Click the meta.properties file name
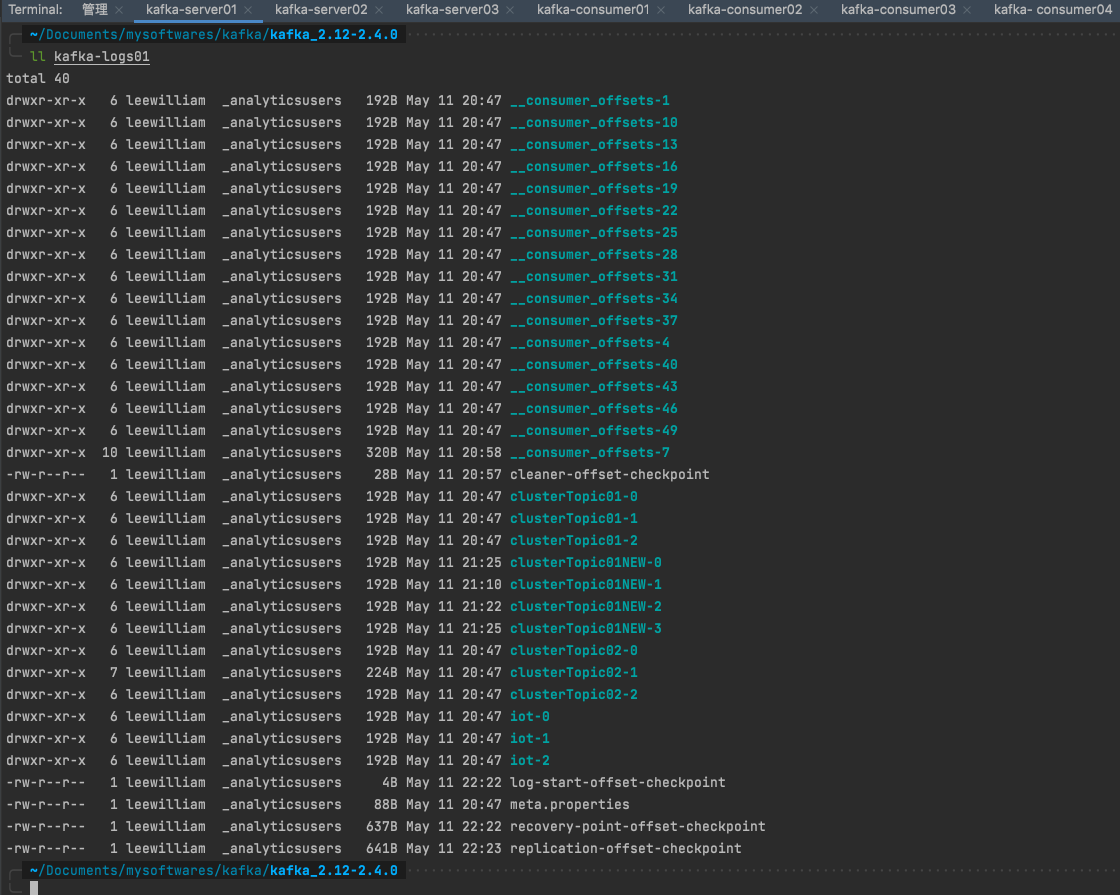Screen dimensions: 1120x895 pos(569,804)
